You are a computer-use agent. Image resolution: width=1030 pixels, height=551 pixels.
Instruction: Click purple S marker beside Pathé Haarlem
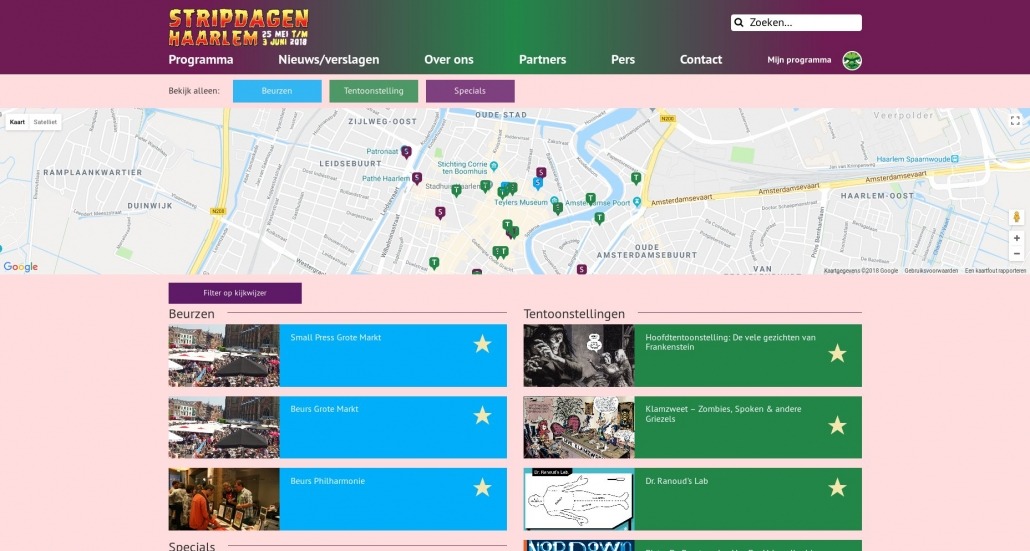[416, 178]
